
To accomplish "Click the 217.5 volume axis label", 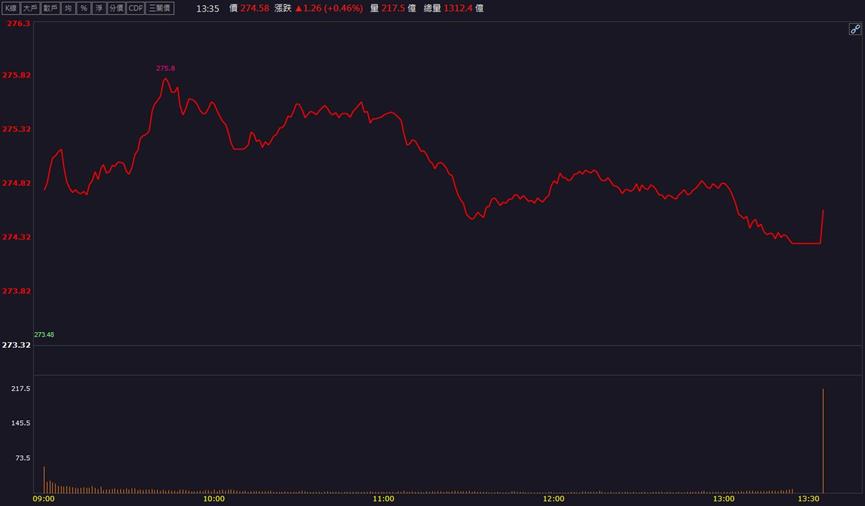I will [21, 388].
